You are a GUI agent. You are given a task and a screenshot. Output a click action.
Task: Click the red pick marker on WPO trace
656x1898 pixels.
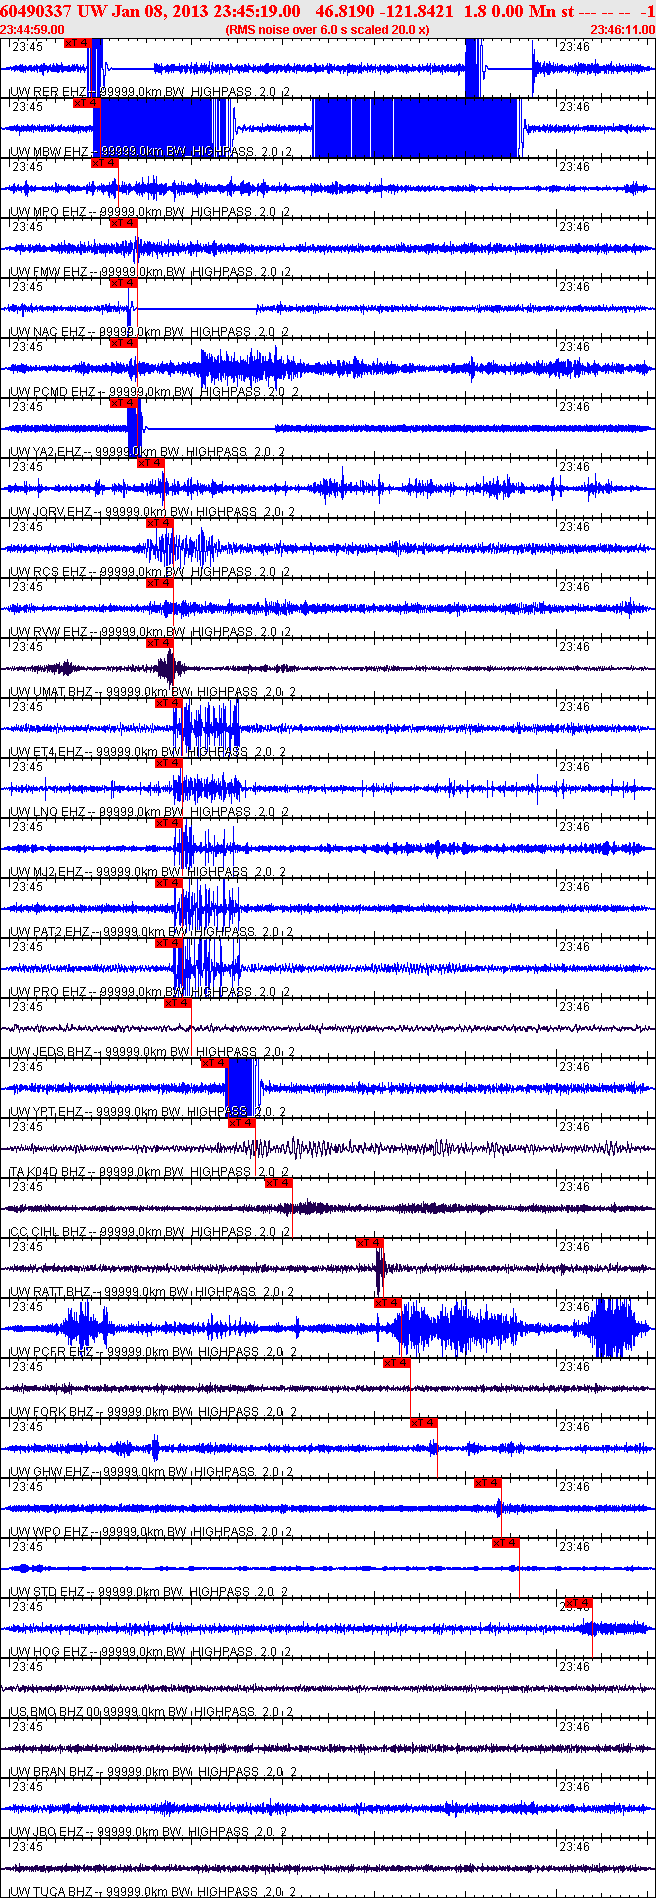click(488, 1483)
